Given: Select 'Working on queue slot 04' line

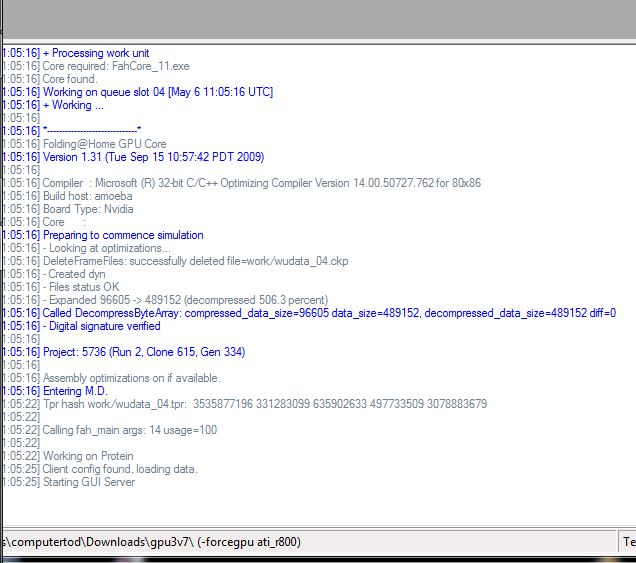Looking at the screenshot, I should click(138, 92).
